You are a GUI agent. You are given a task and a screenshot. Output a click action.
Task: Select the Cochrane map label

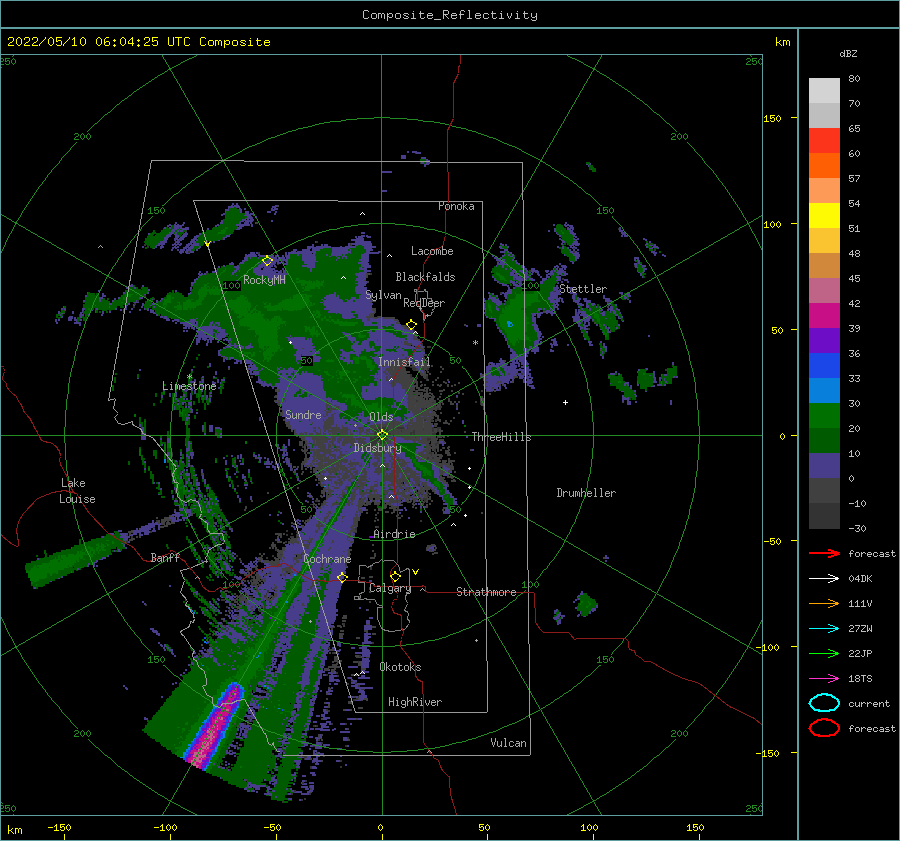point(327,559)
